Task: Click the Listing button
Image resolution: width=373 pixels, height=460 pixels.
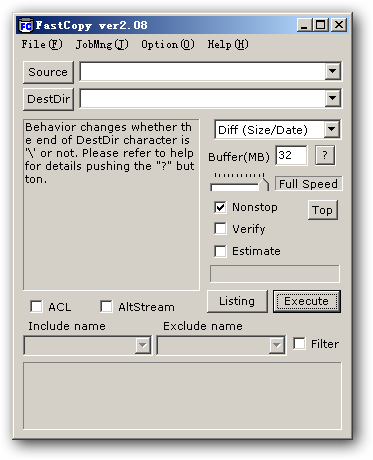Action: pyautogui.click(x=237, y=301)
